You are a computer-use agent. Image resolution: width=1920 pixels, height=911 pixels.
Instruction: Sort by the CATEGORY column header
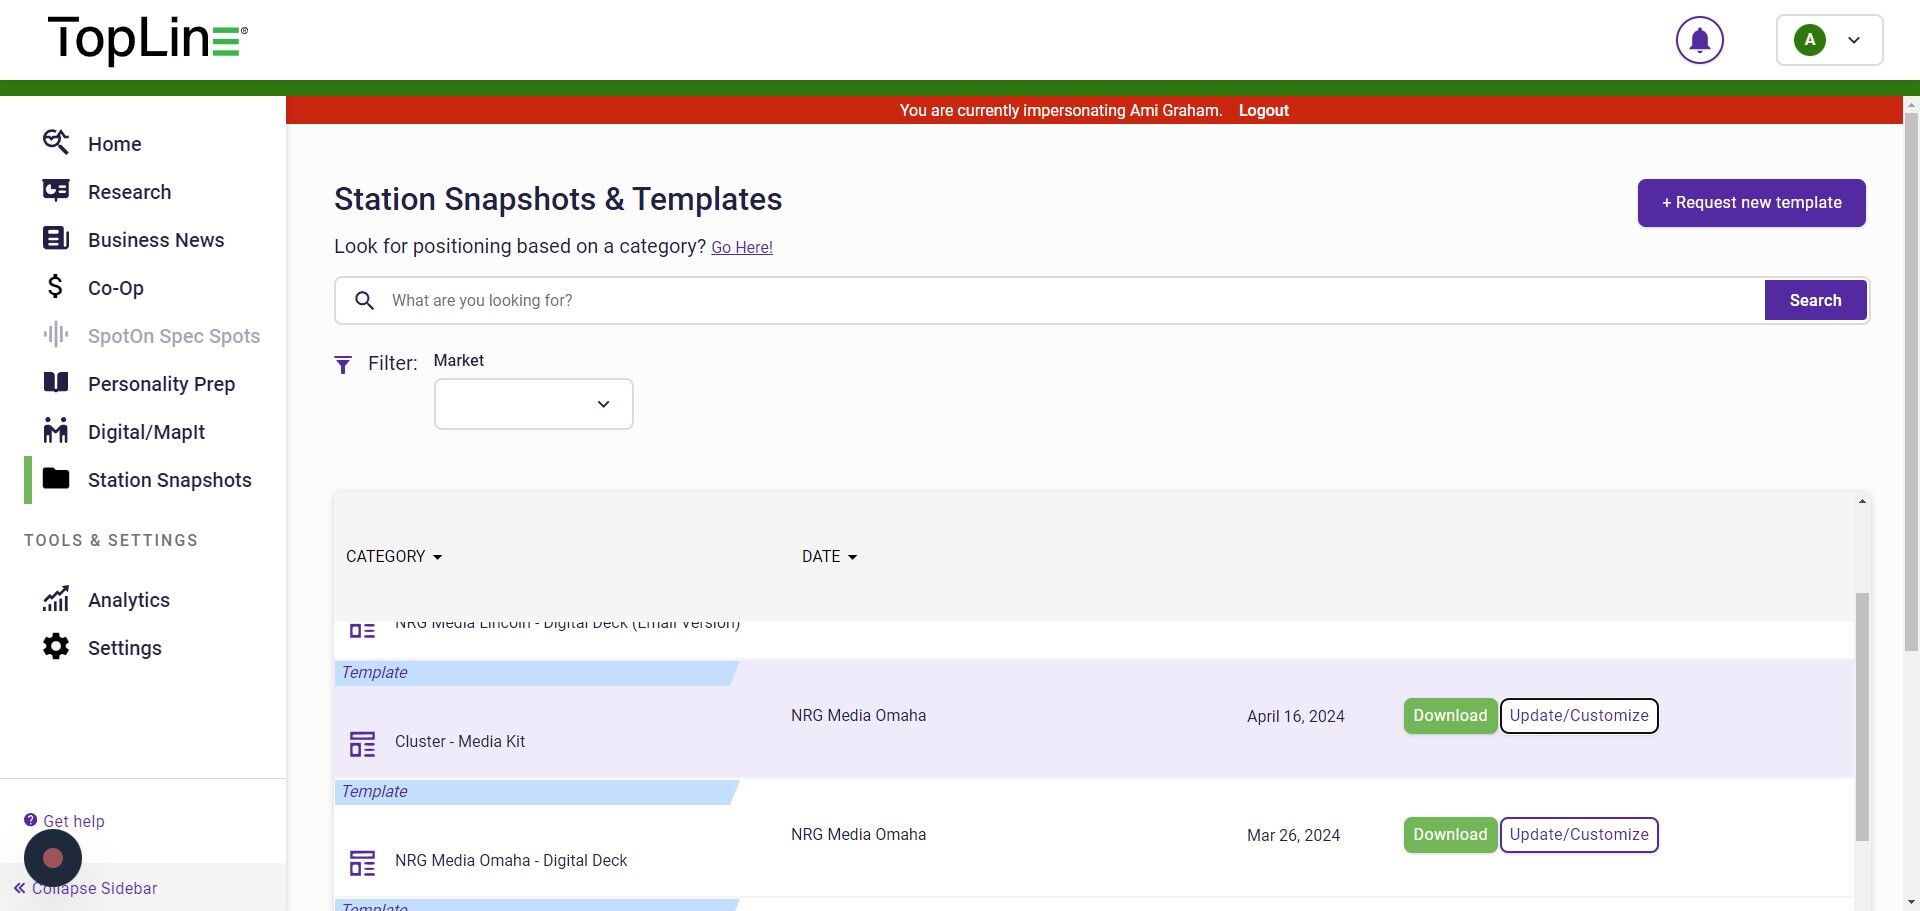[393, 557]
